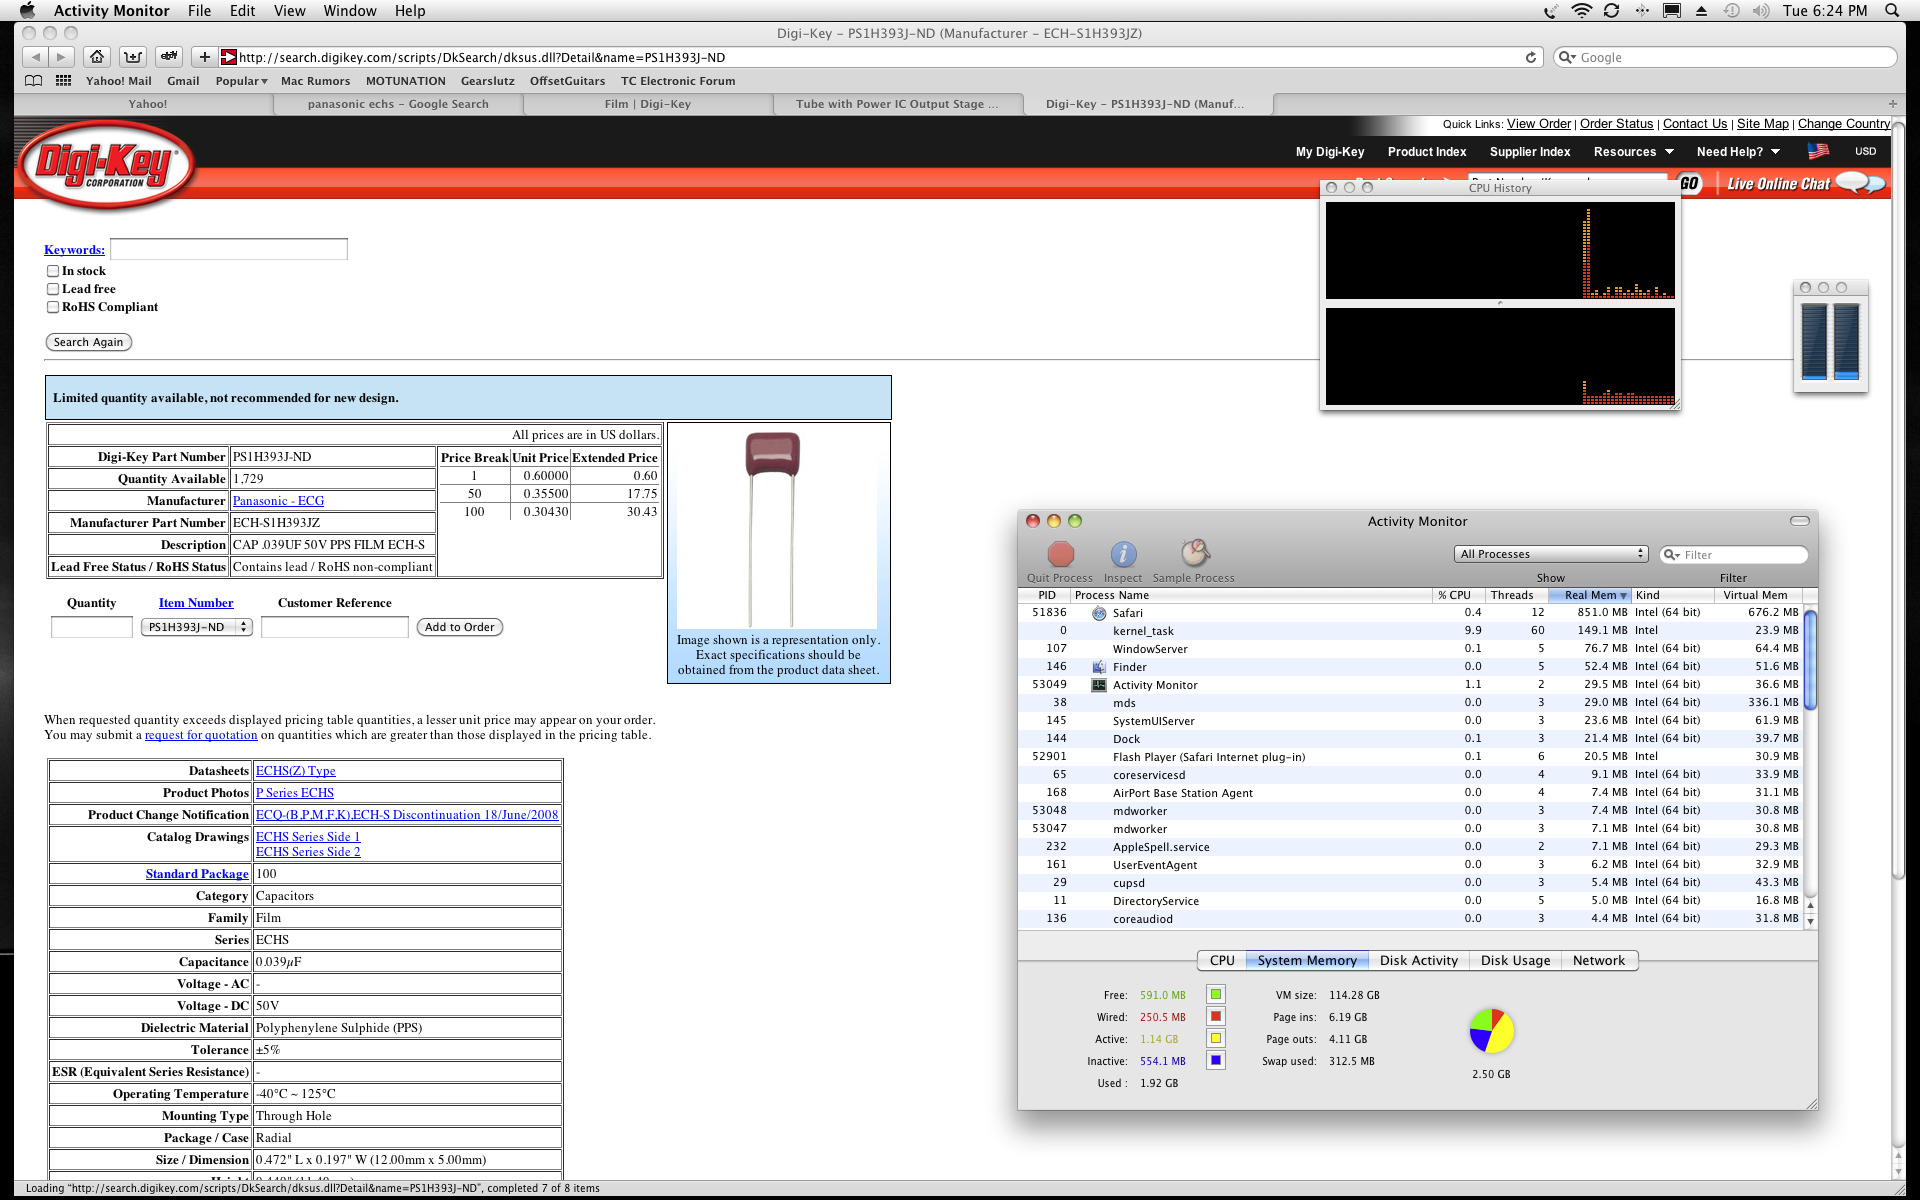Enable the Lead free checkbox
This screenshot has height=1200, width=1920.
pos(53,289)
